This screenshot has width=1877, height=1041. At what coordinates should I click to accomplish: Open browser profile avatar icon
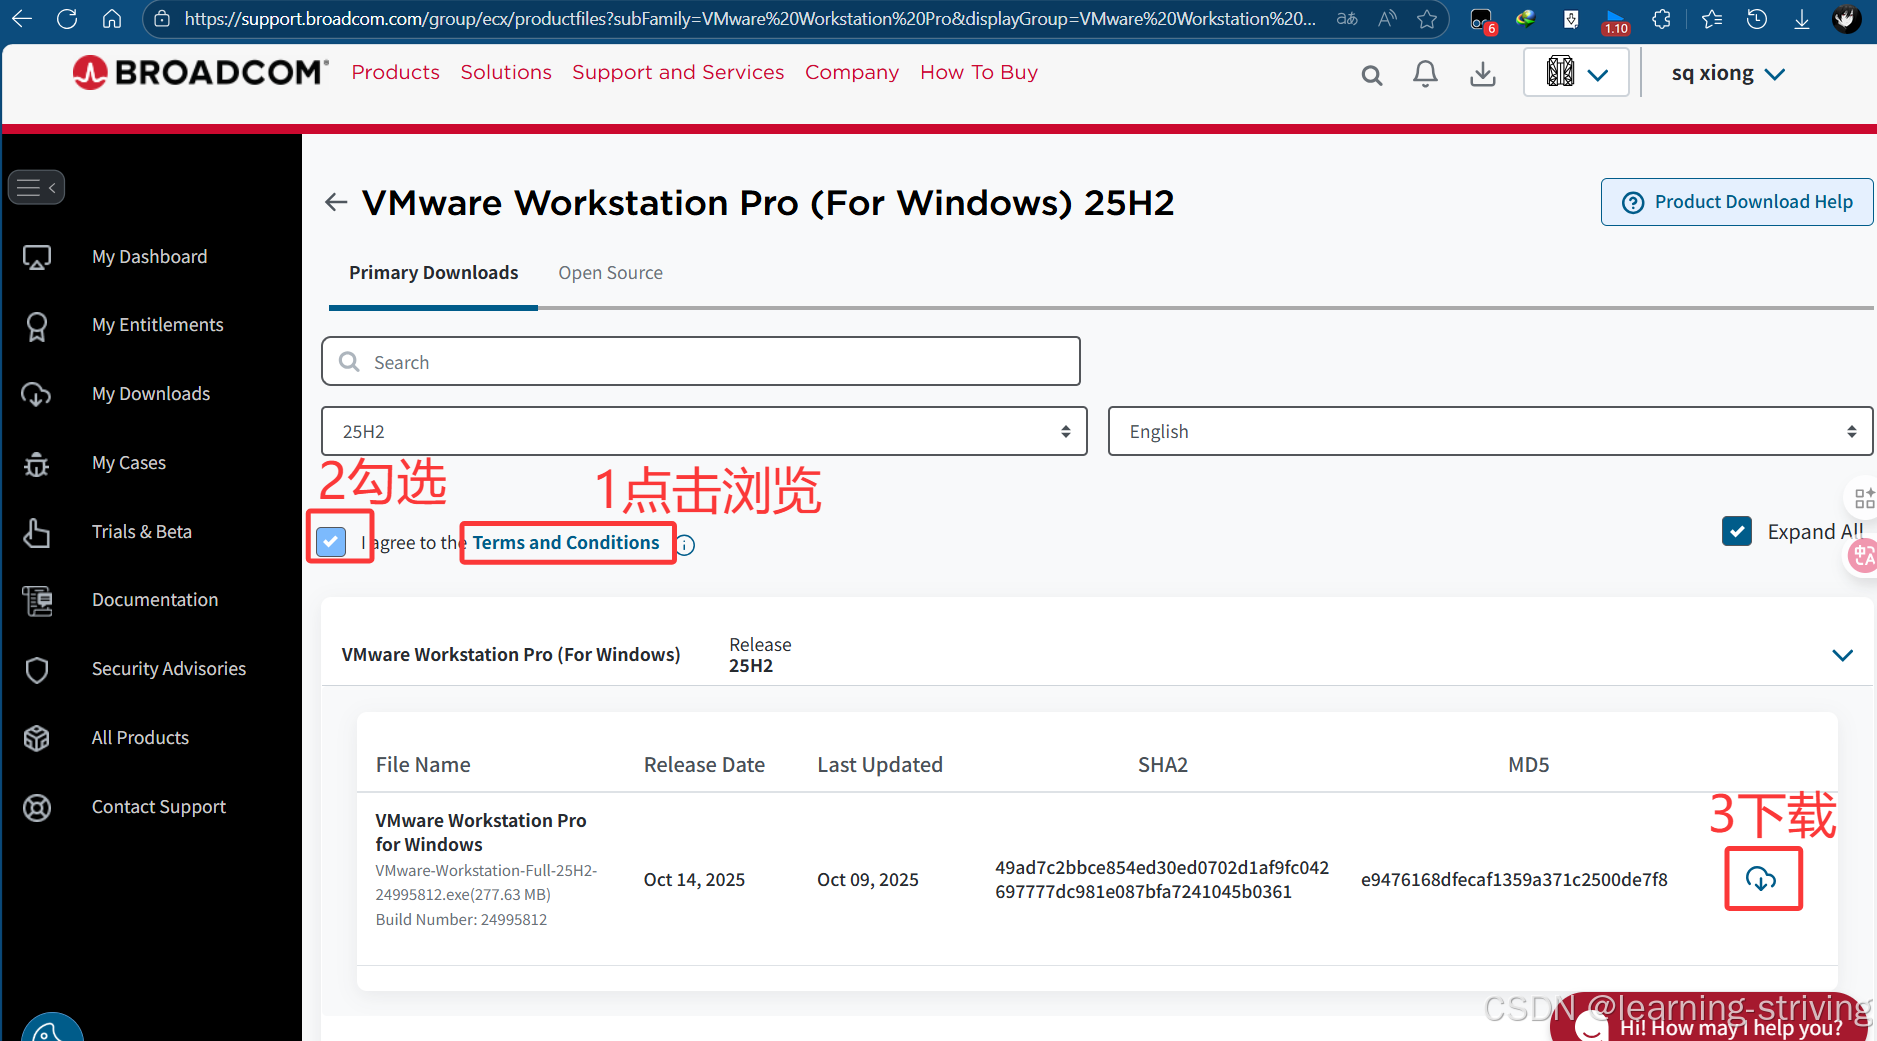coord(1846,19)
